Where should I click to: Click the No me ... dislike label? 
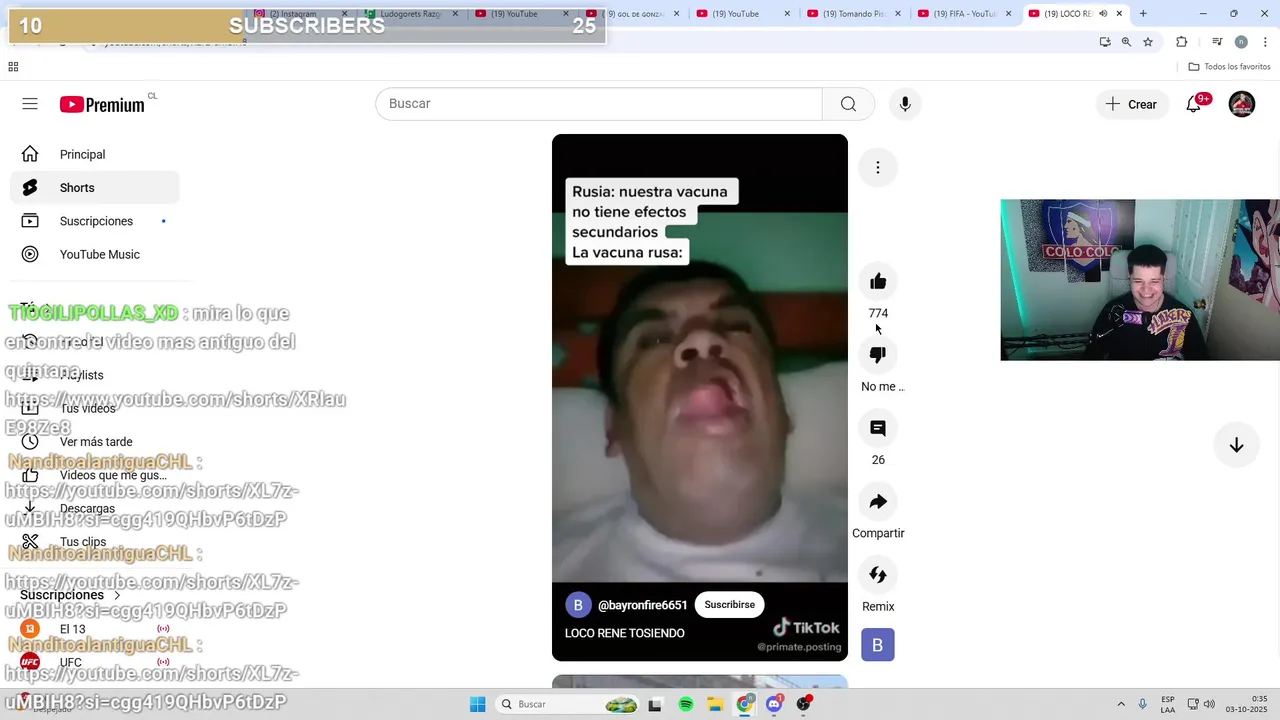[882, 387]
